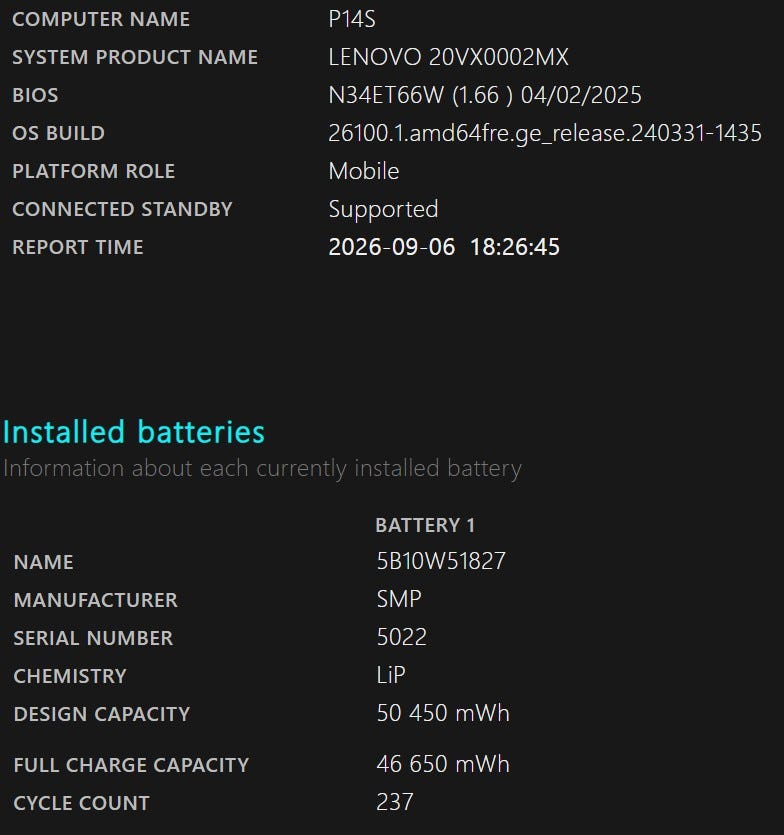This screenshot has width=784, height=835.
Task: Select the battery serial number 5022
Action: tap(402, 637)
